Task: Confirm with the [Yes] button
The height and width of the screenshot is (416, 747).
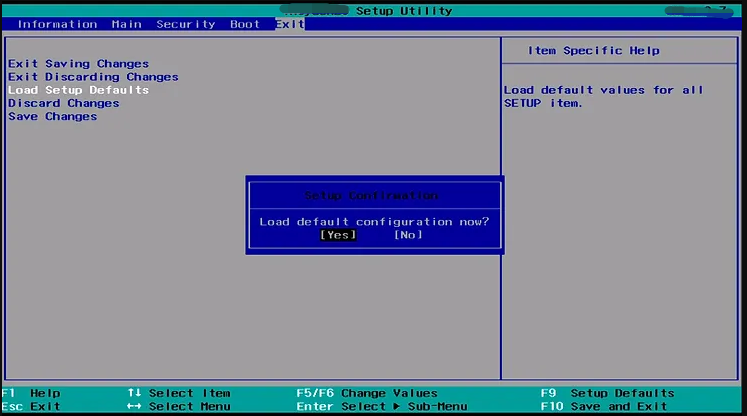Action: (x=338, y=235)
